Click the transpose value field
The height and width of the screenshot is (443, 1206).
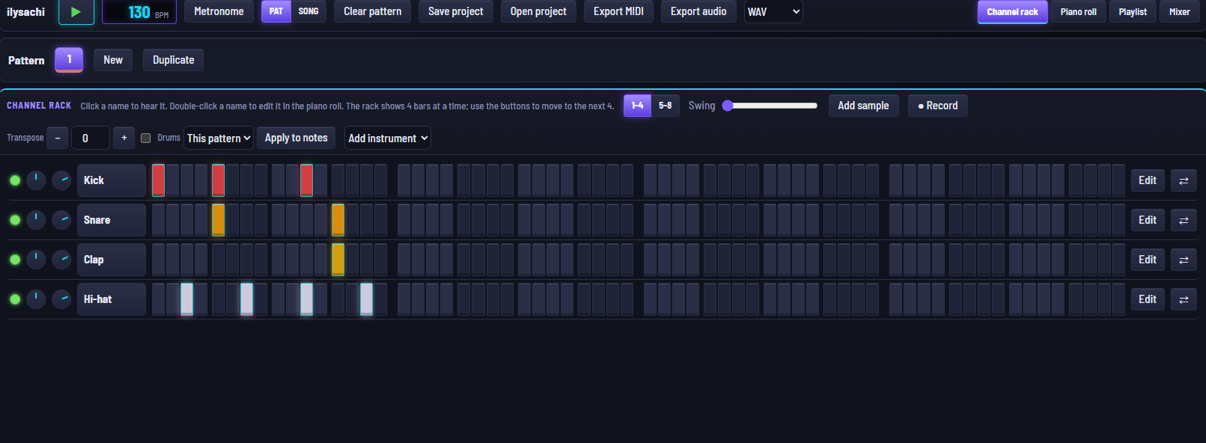pyautogui.click(x=90, y=138)
